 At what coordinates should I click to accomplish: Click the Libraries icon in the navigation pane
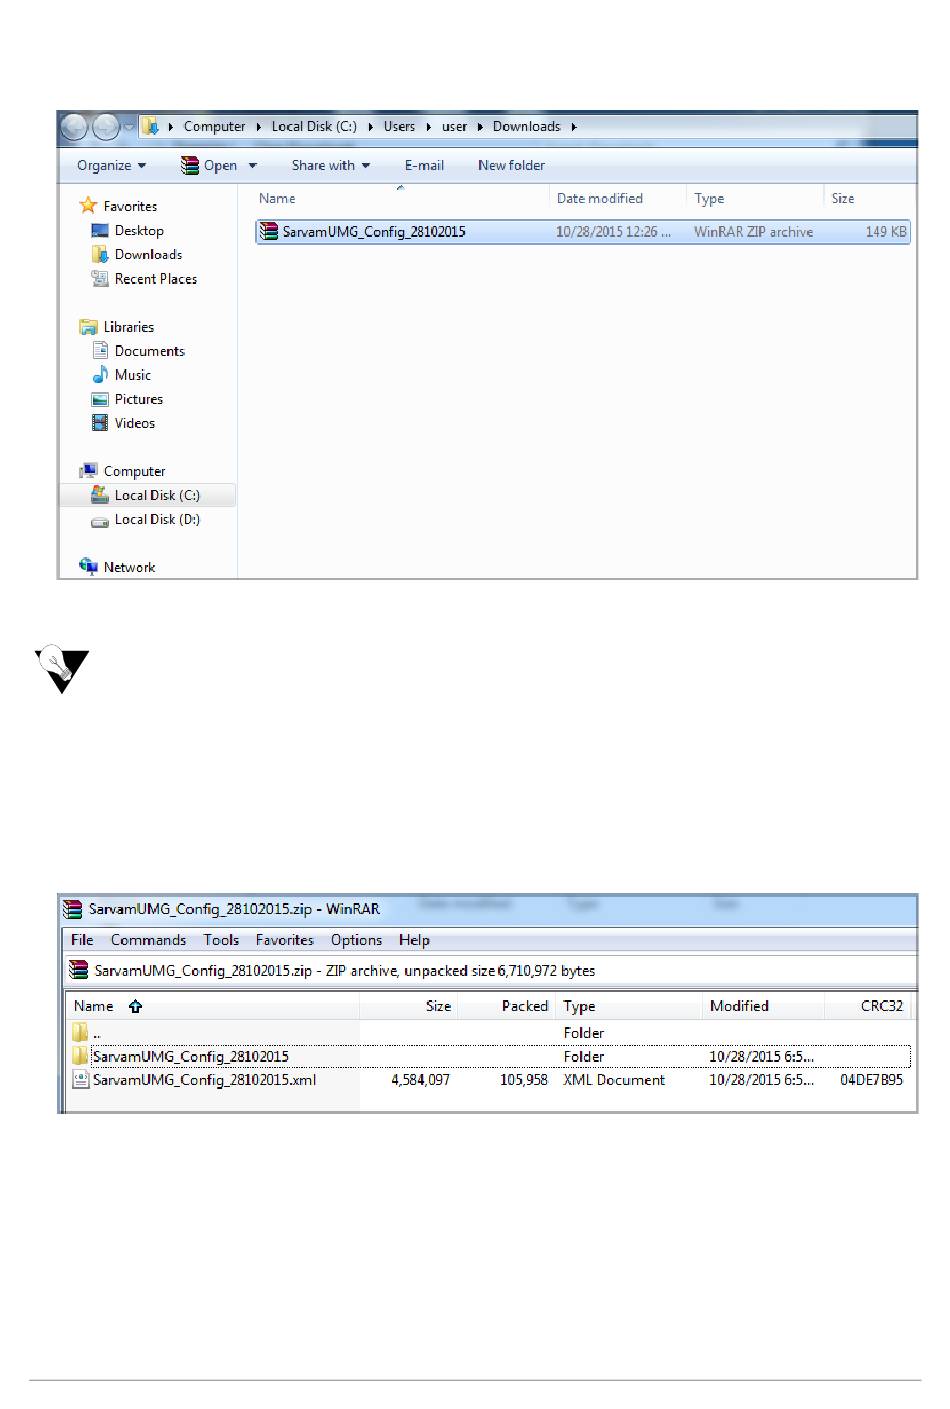coord(88,326)
